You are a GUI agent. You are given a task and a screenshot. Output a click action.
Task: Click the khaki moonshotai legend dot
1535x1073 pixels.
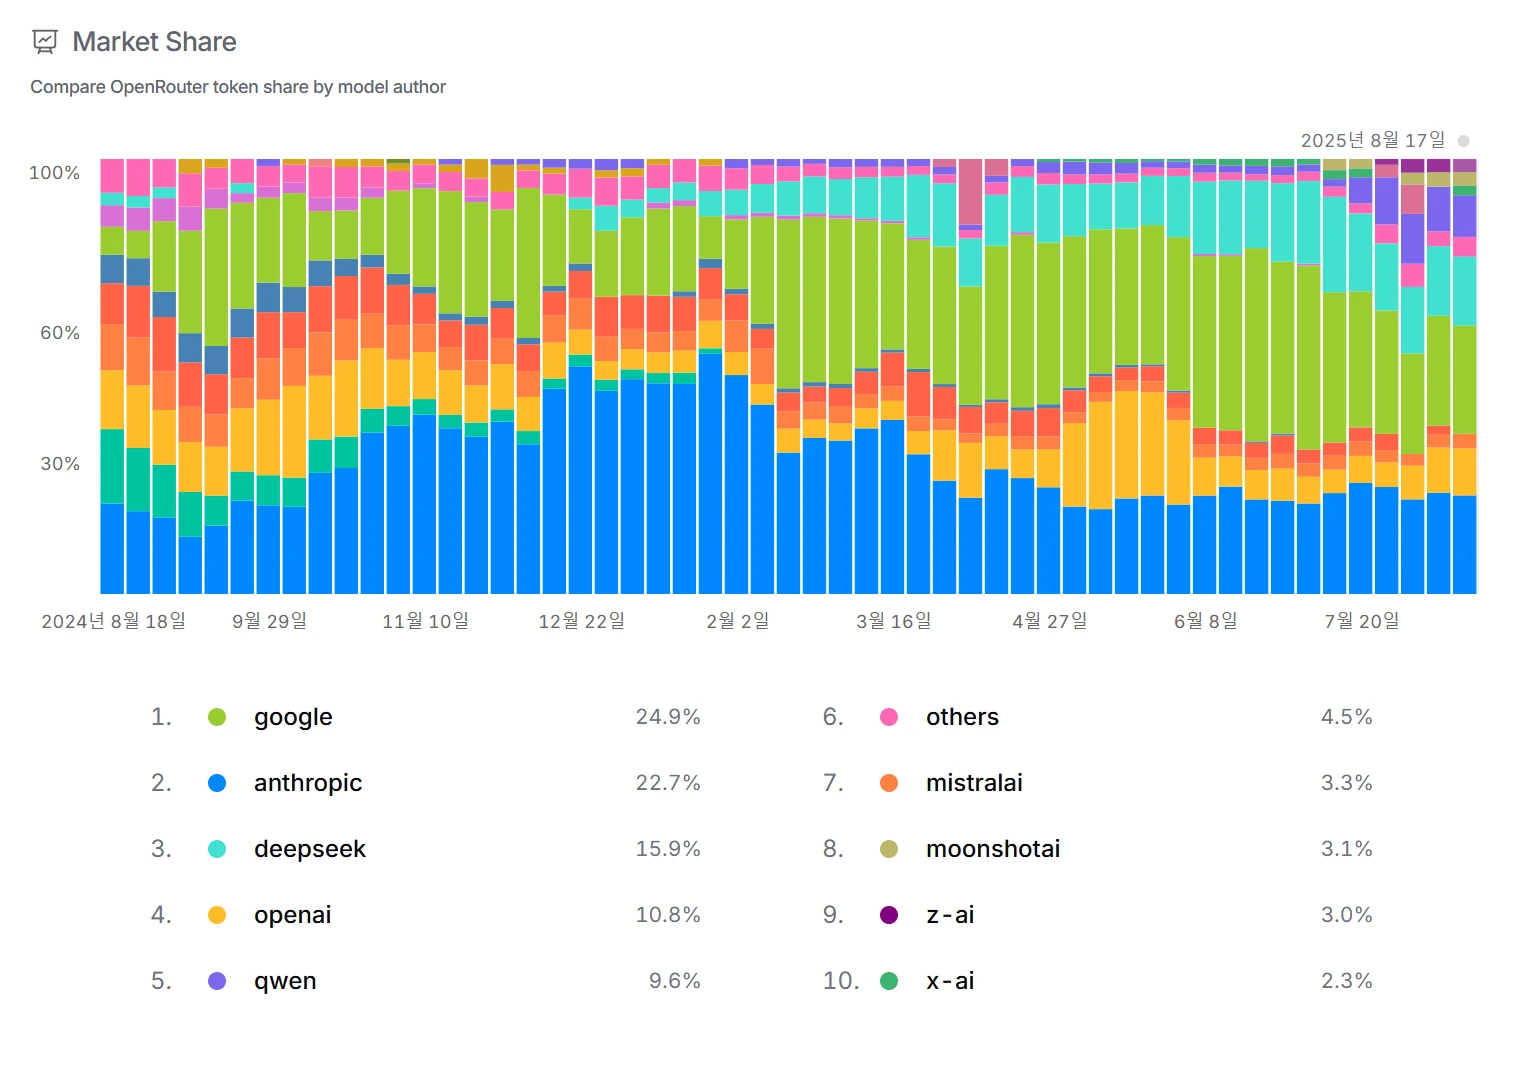pos(889,849)
